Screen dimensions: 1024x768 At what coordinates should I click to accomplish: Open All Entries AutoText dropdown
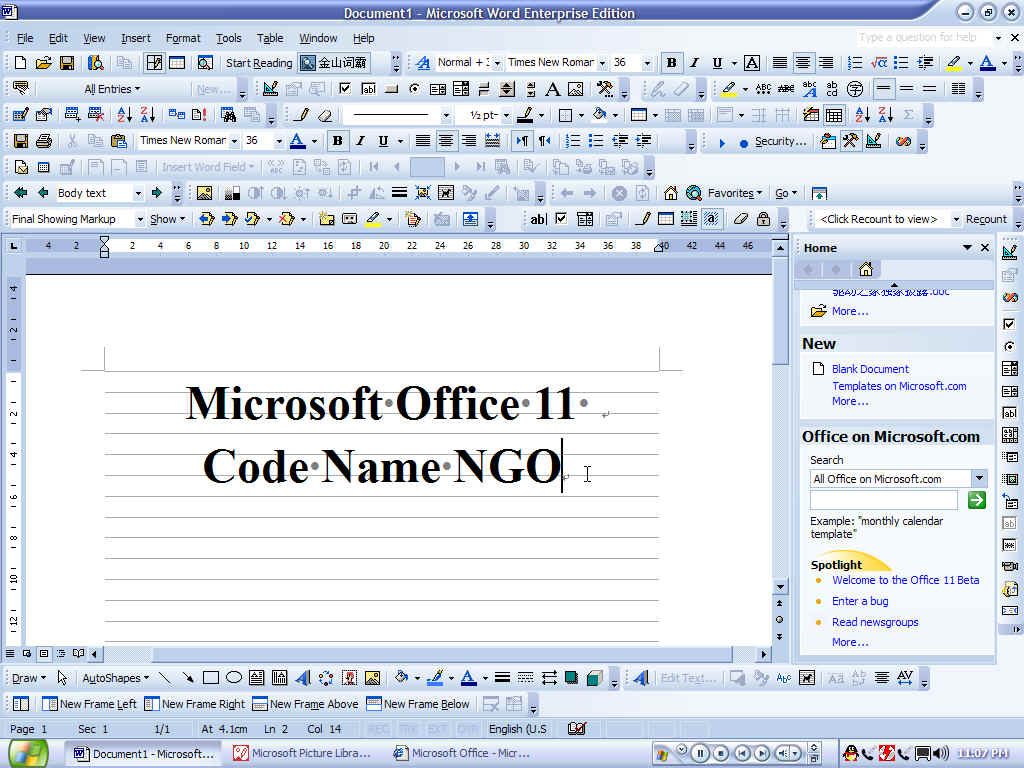112,89
